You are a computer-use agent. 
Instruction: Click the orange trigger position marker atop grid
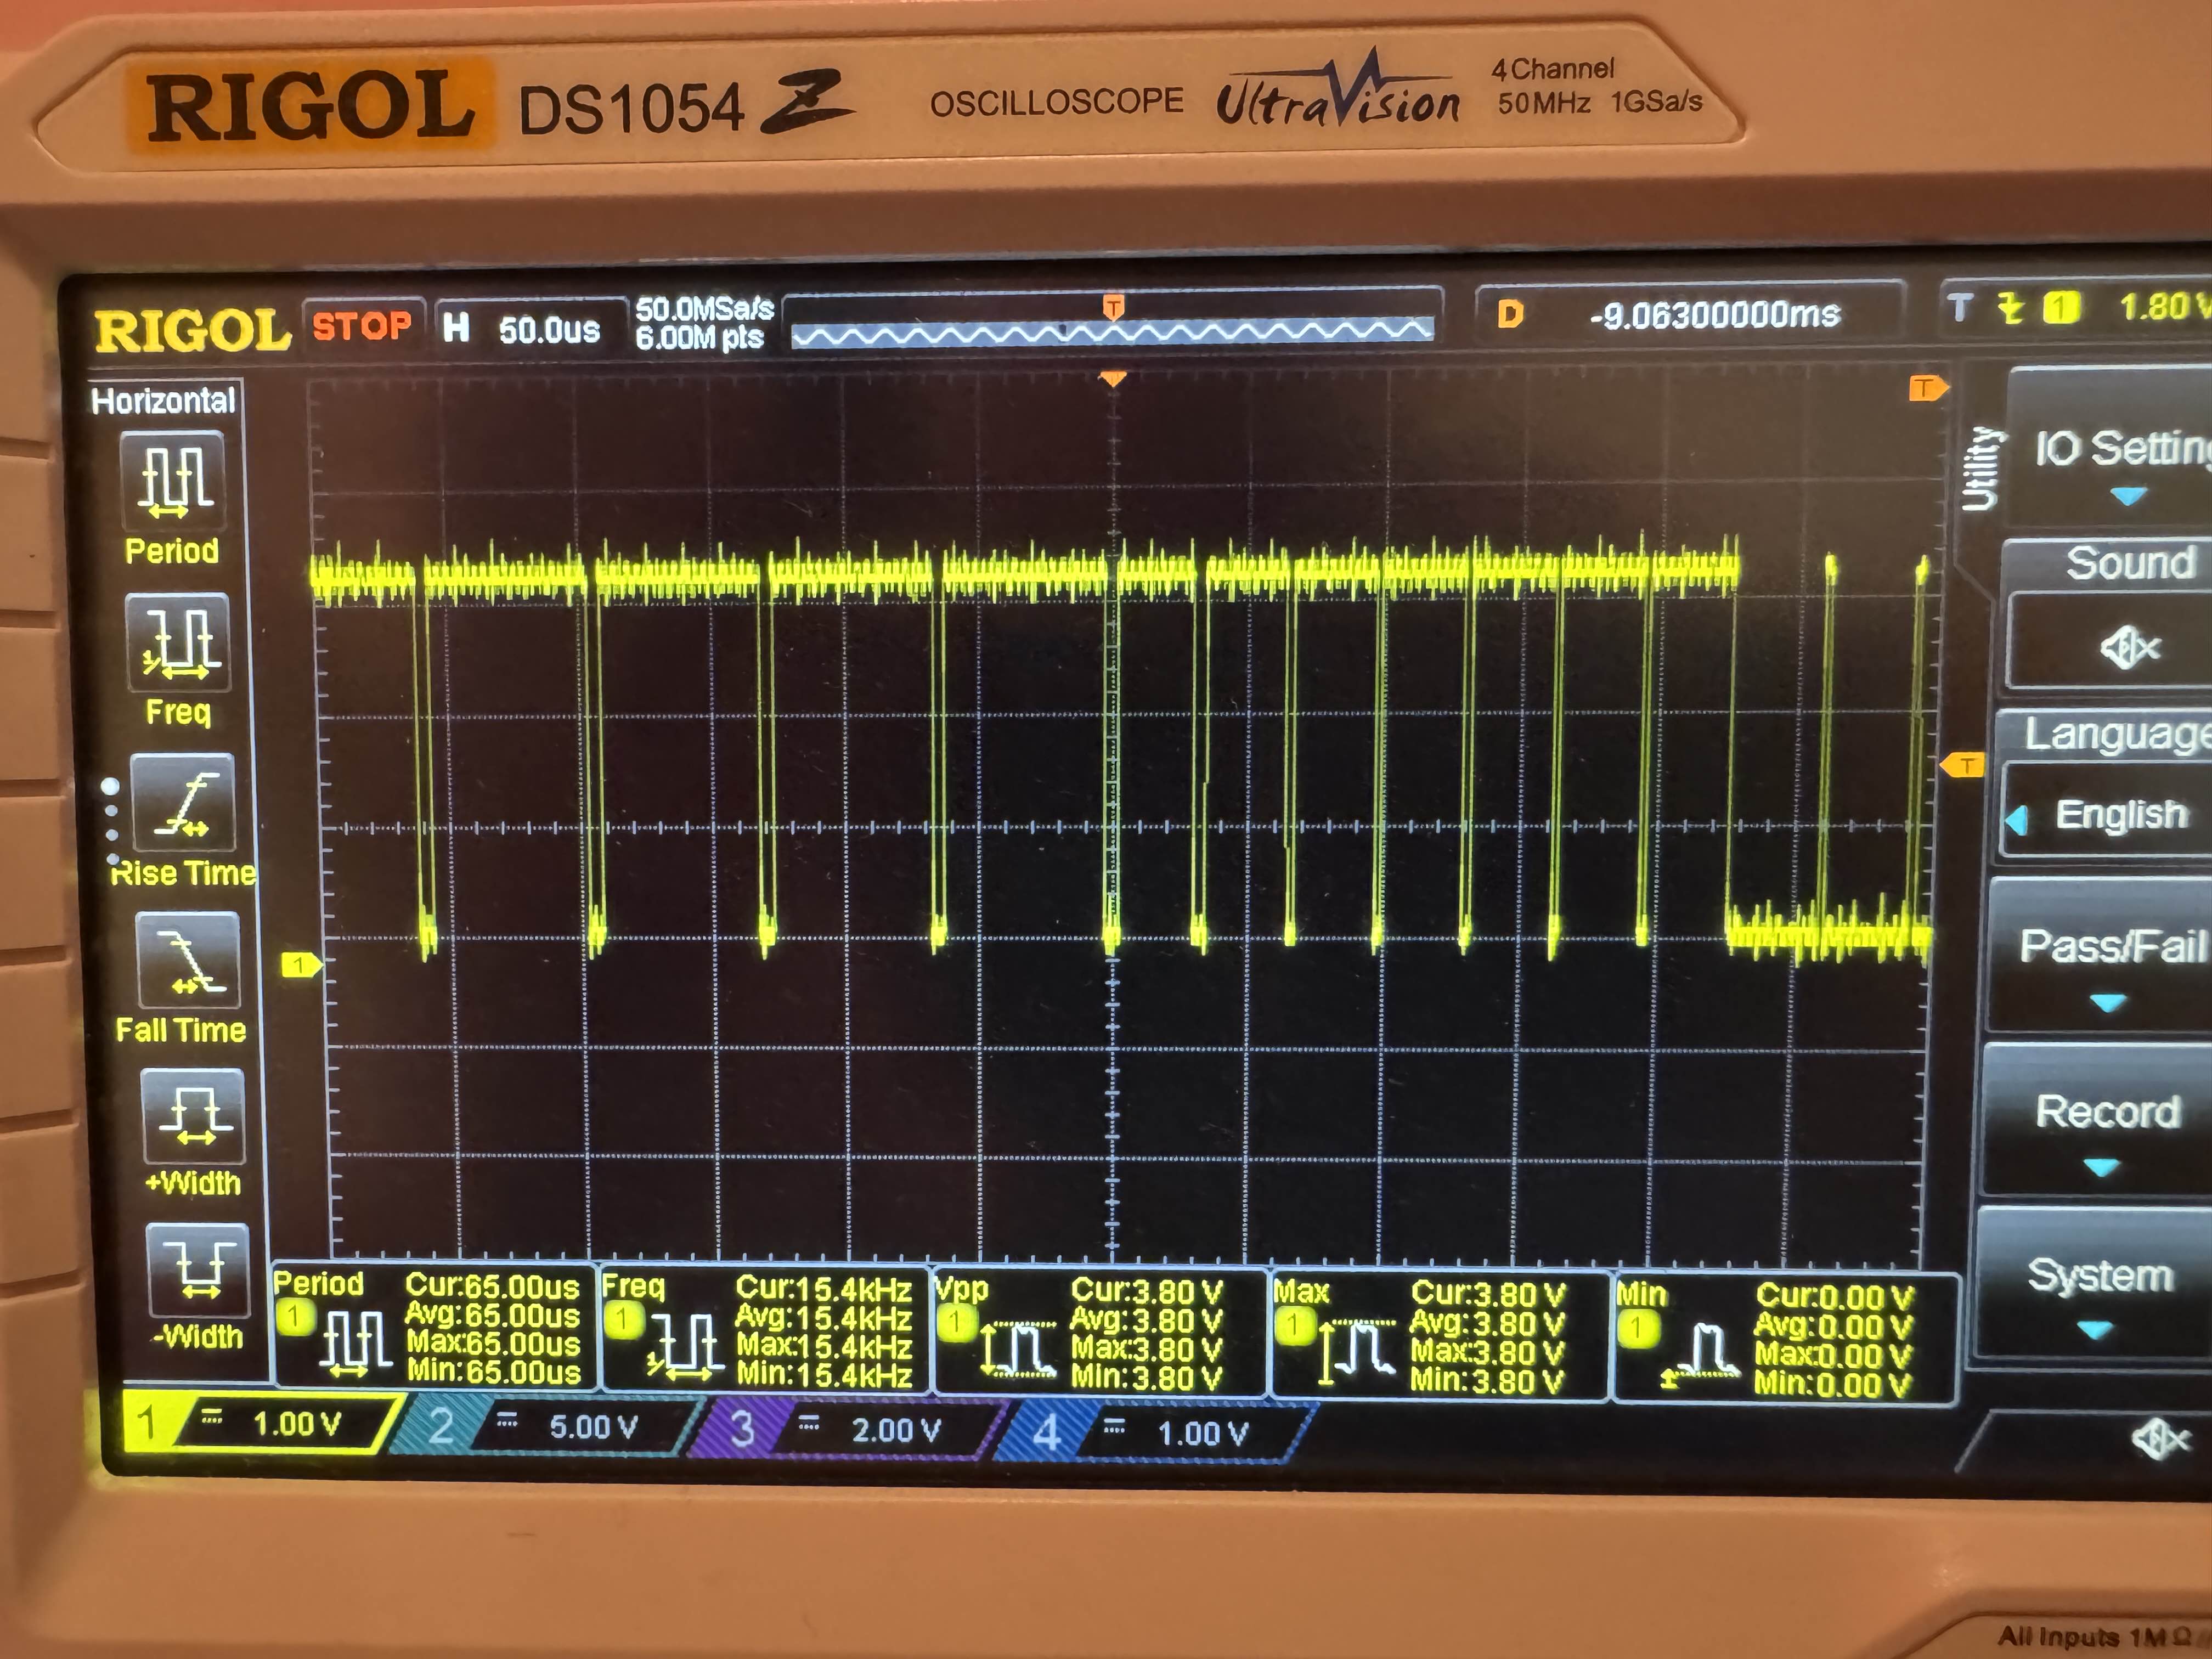click(1112, 379)
